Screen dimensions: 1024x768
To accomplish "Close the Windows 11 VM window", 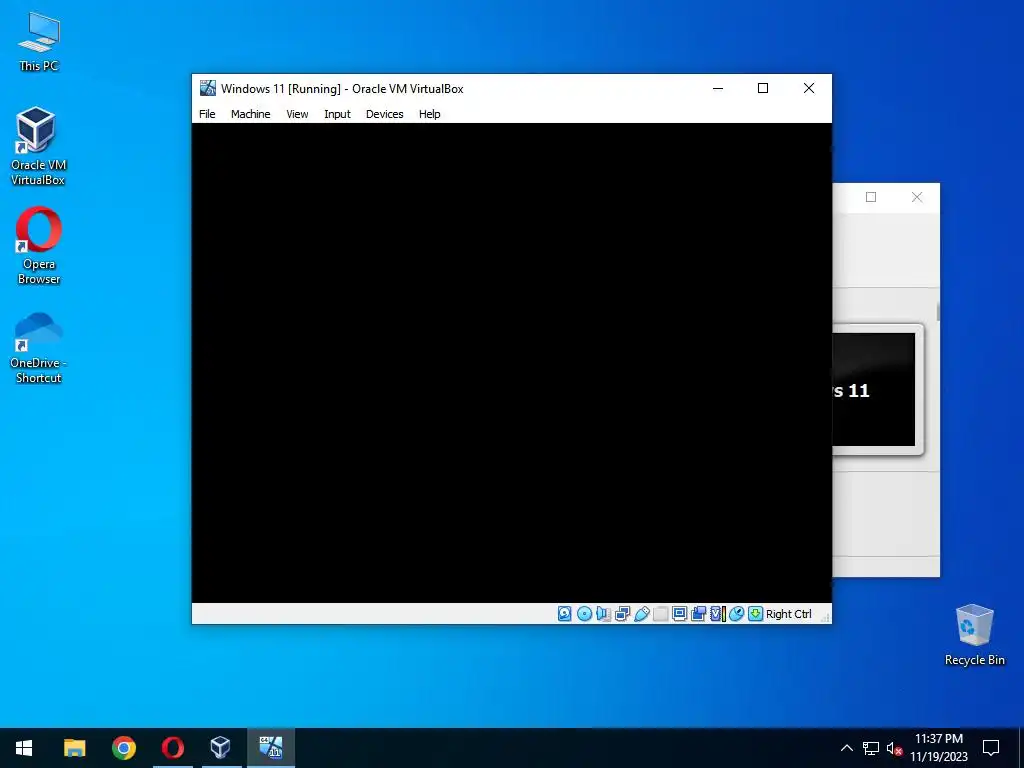I will point(808,88).
